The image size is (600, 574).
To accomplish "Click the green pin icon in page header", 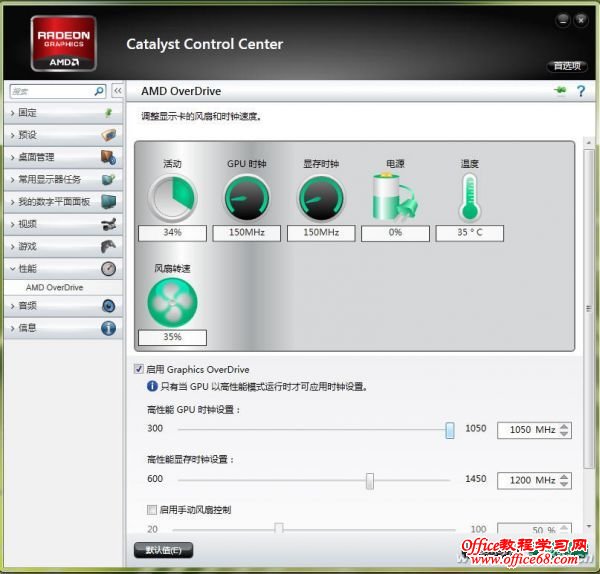I will click(560, 91).
